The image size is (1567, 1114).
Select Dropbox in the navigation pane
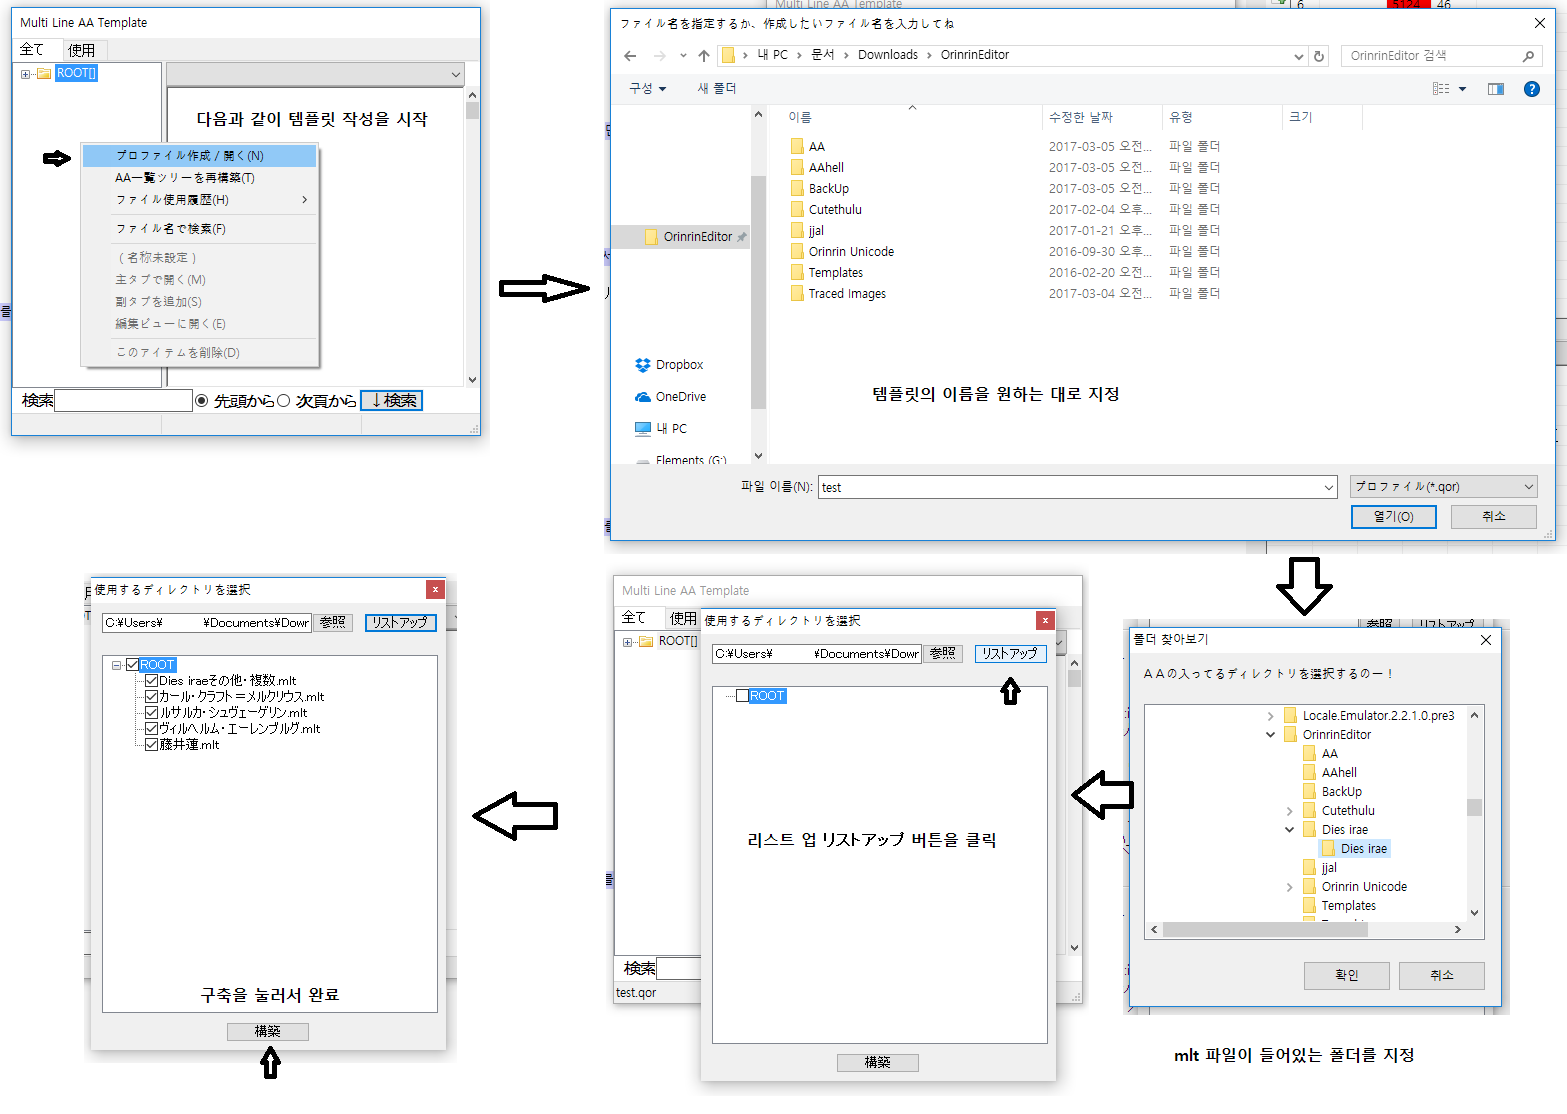pos(679,365)
